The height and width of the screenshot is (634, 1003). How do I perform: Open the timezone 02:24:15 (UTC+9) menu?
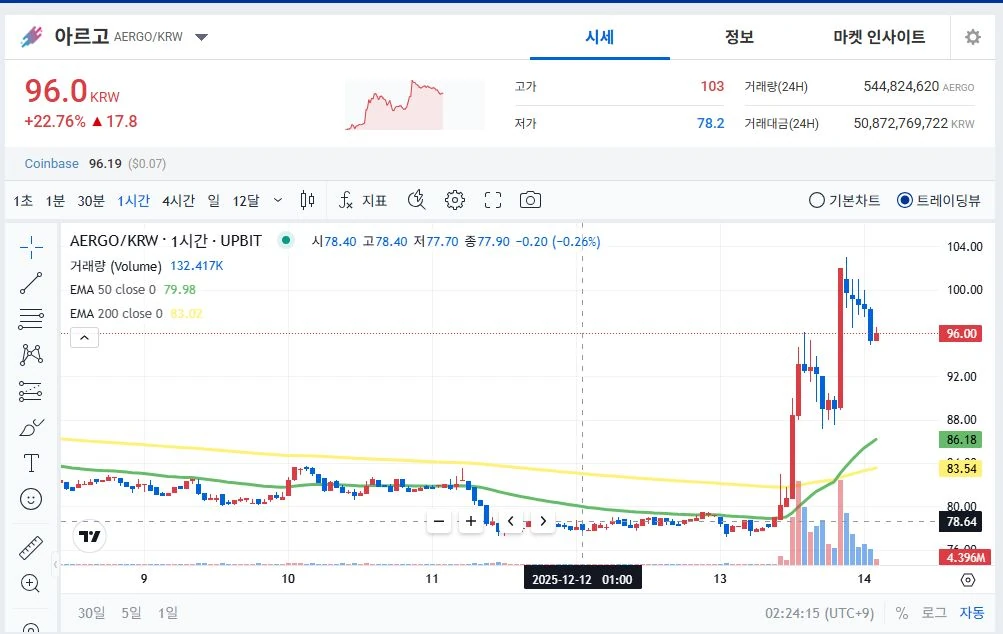pos(819,613)
